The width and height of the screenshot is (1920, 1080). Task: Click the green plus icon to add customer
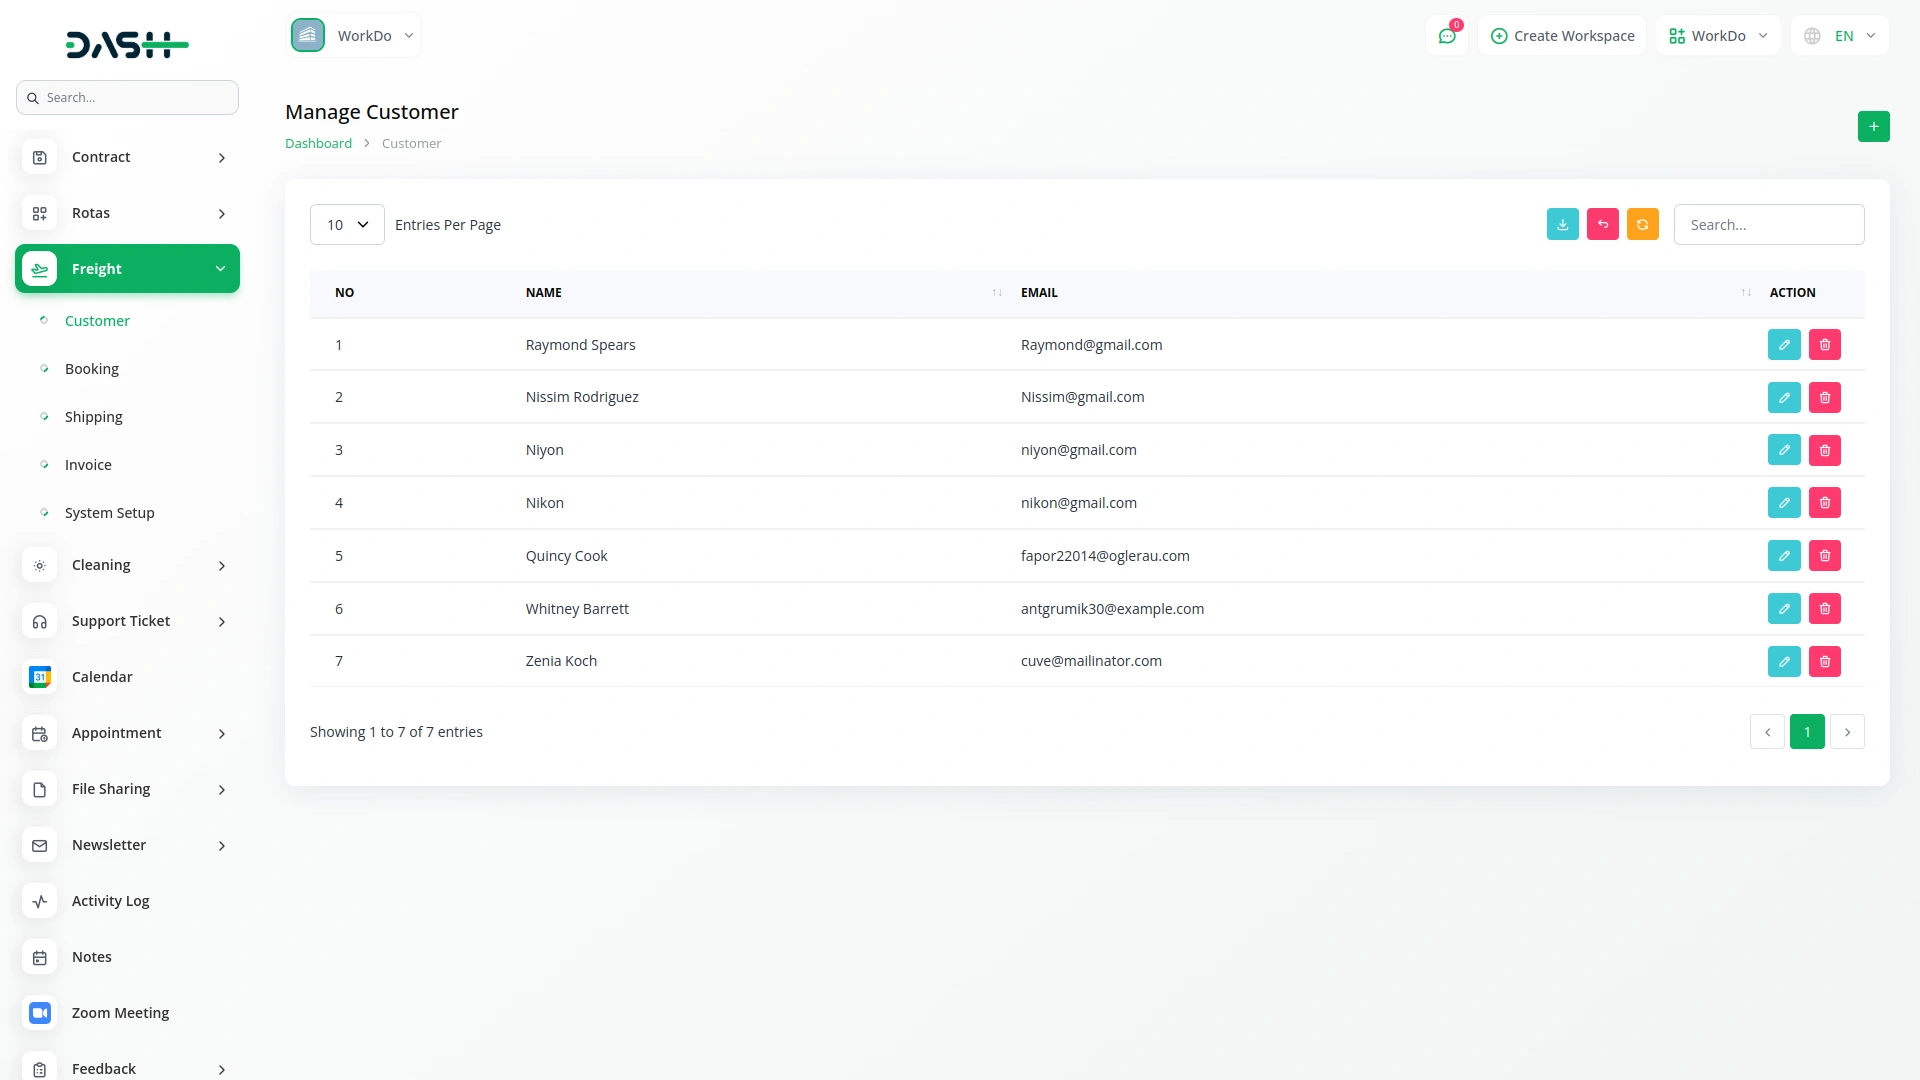pyautogui.click(x=1874, y=126)
